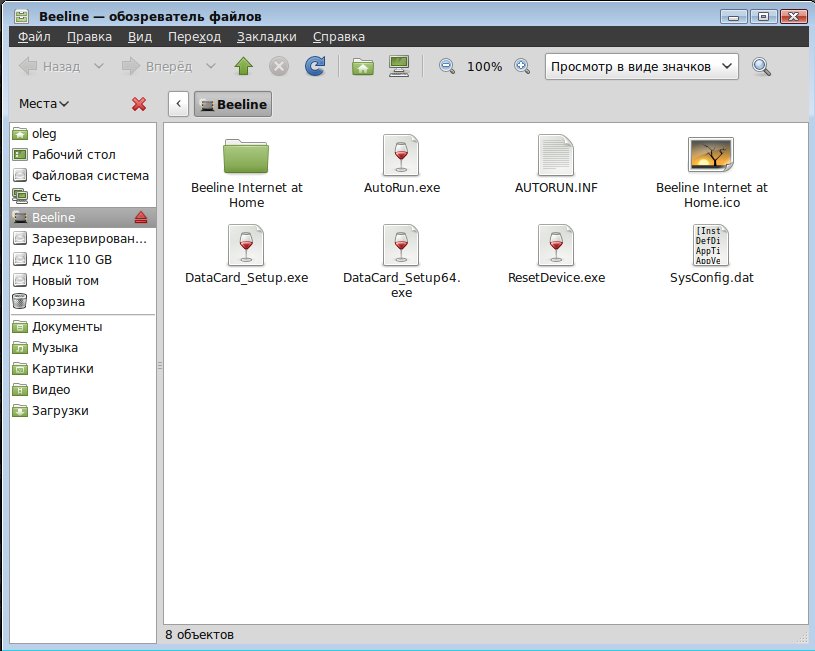The height and width of the screenshot is (651, 815).
Task: Open the Вид menu
Action: [x=140, y=37]
